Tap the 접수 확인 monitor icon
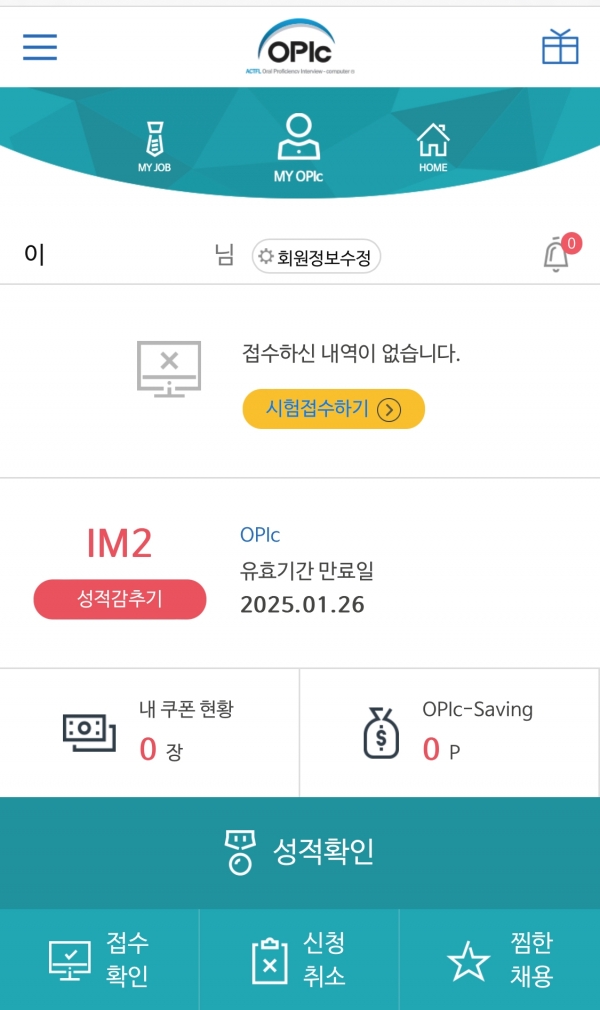The width and height of the screenshot is (600, 1010). (70, 959)
